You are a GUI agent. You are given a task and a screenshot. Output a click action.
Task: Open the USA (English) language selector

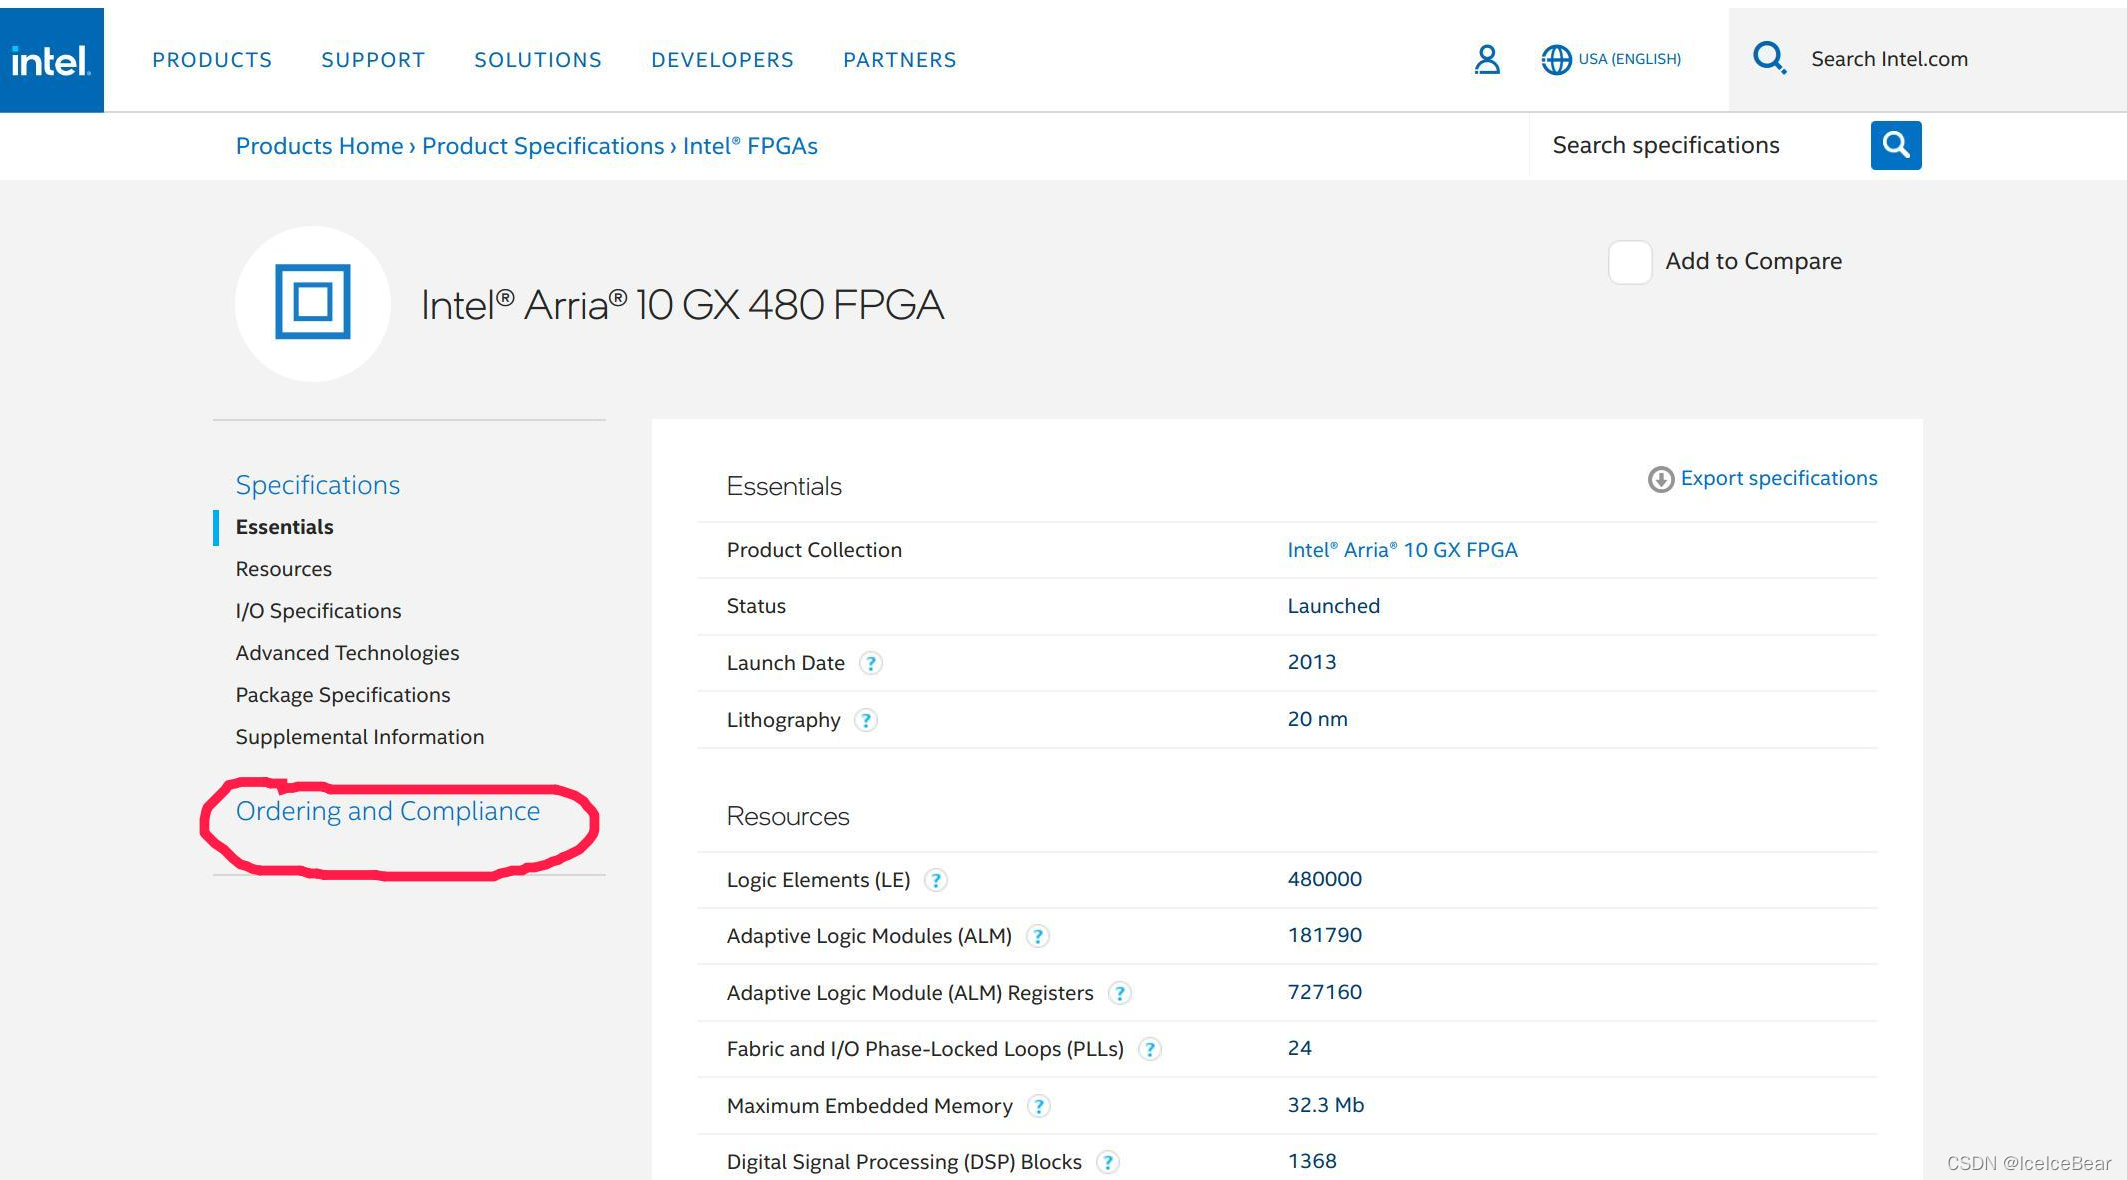[x=1629, y=59]
